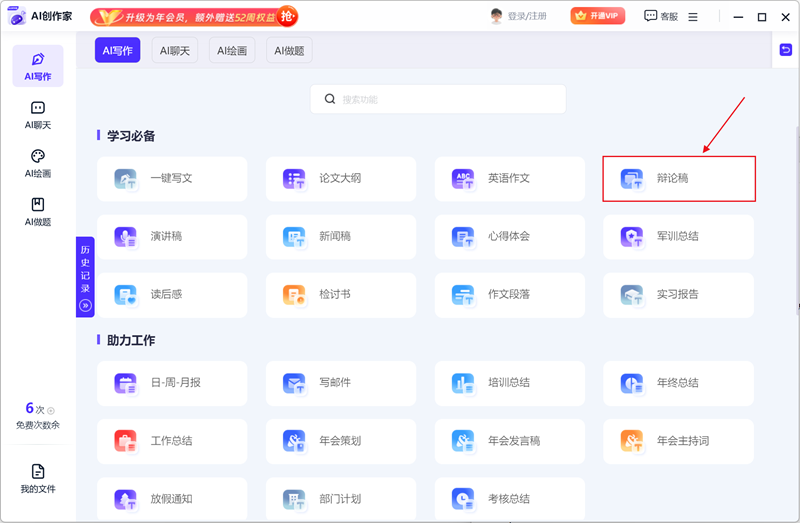
Task: Switch to the AI做题 top tab
Action: tap(289, 50)
